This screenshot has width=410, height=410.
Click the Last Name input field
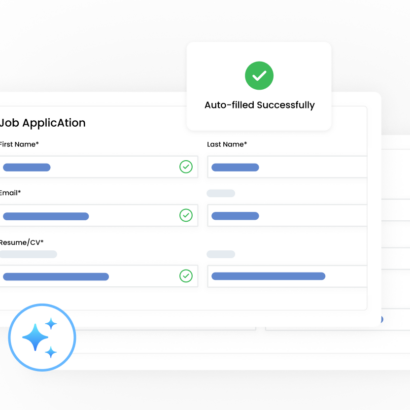pyautogui.click(x=287, y=167)
